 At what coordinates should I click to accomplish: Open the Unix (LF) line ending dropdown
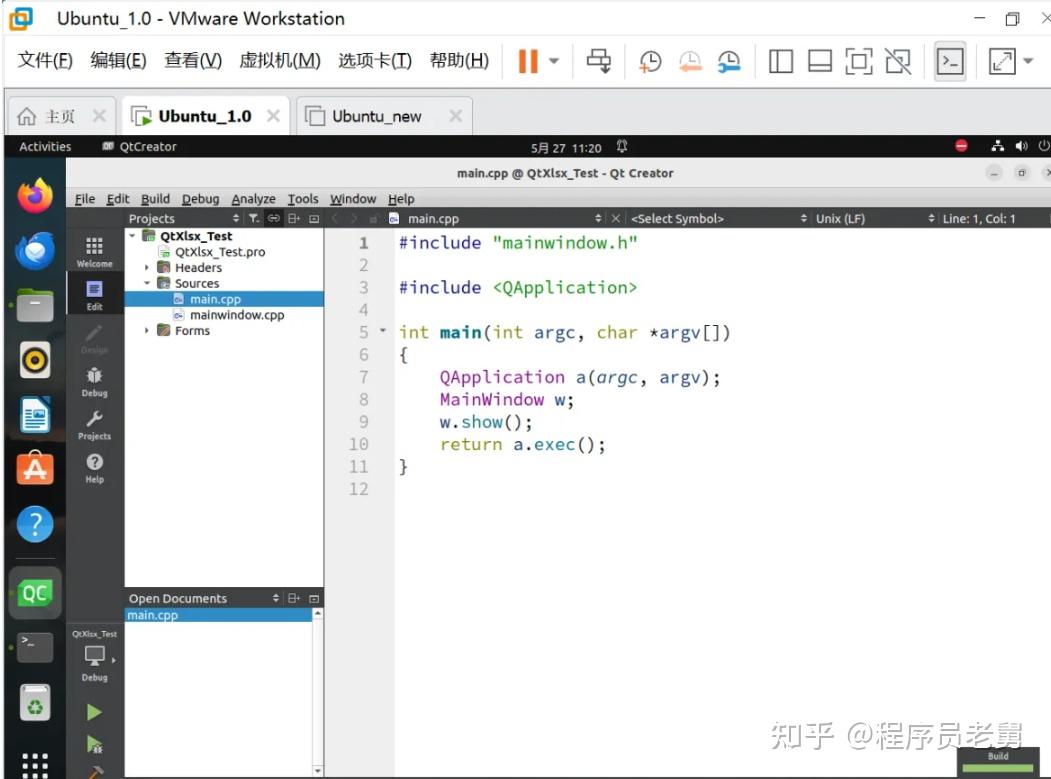tap(875, 219)
